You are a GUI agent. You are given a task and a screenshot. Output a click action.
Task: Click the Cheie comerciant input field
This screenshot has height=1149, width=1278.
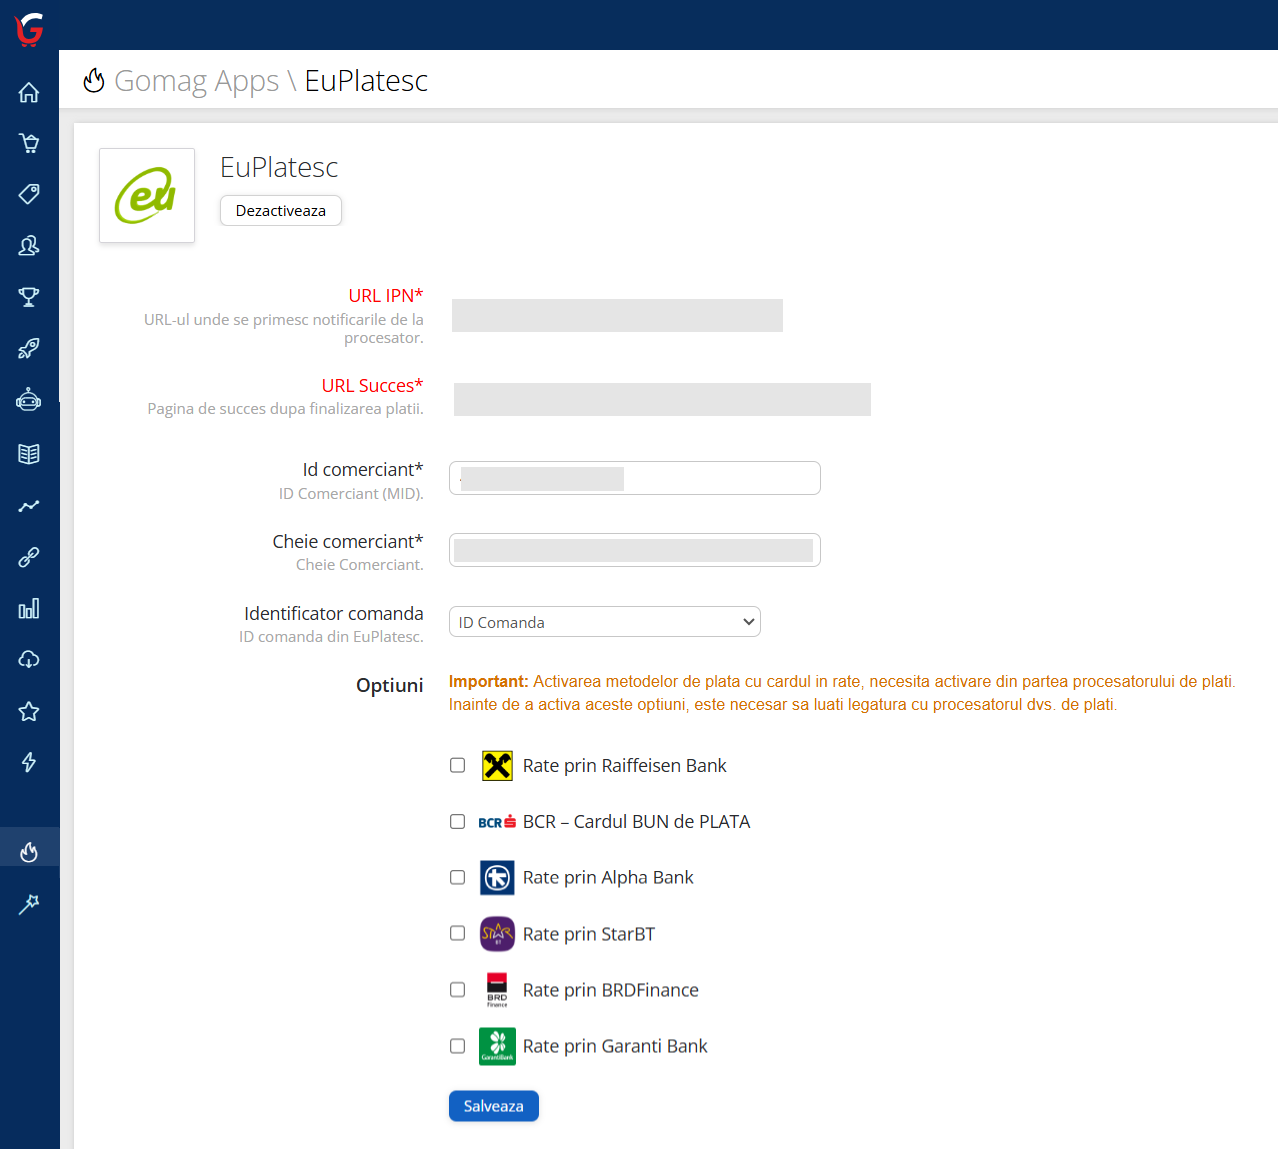[634, 550]
